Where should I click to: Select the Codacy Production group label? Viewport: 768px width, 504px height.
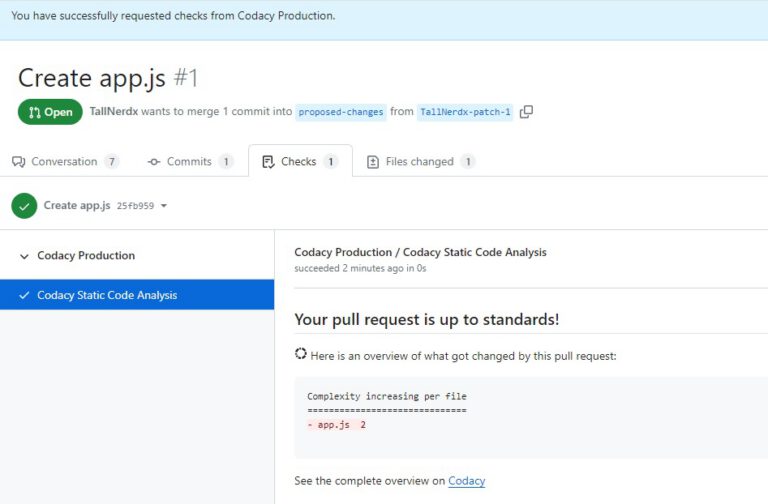coord(86,256)
